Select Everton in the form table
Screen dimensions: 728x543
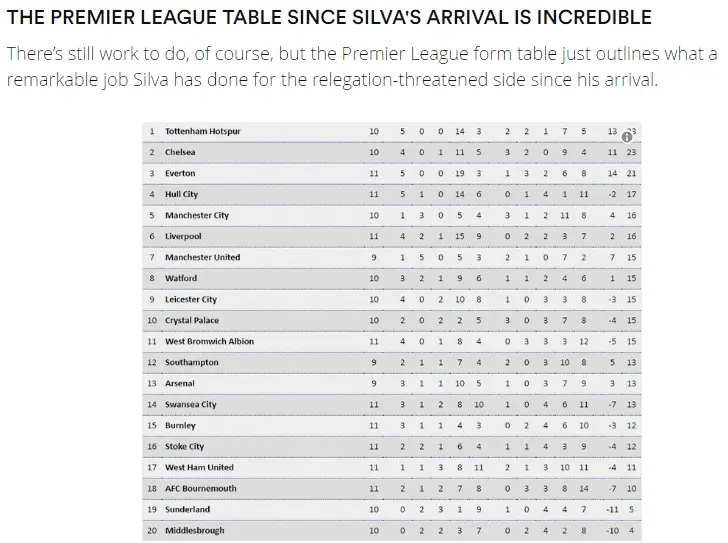180,173
